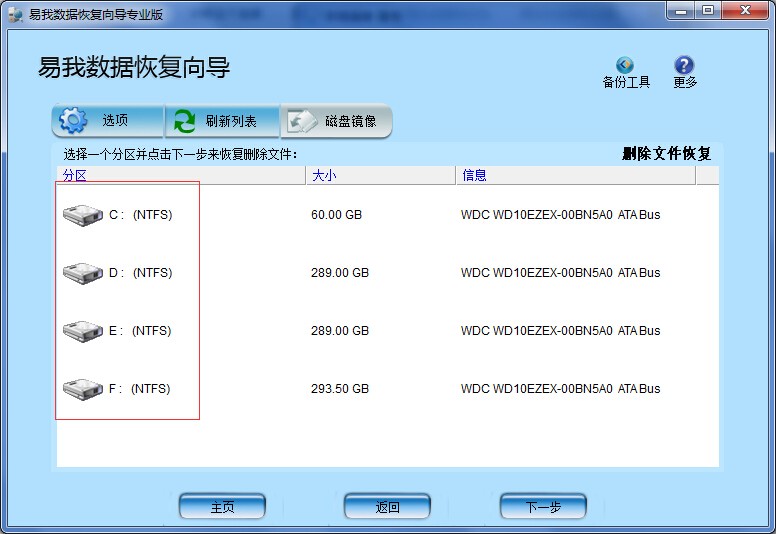This screenshot has width=776, height=534.
Task: Click the 备份工具 text label
Action: (626, 82)
